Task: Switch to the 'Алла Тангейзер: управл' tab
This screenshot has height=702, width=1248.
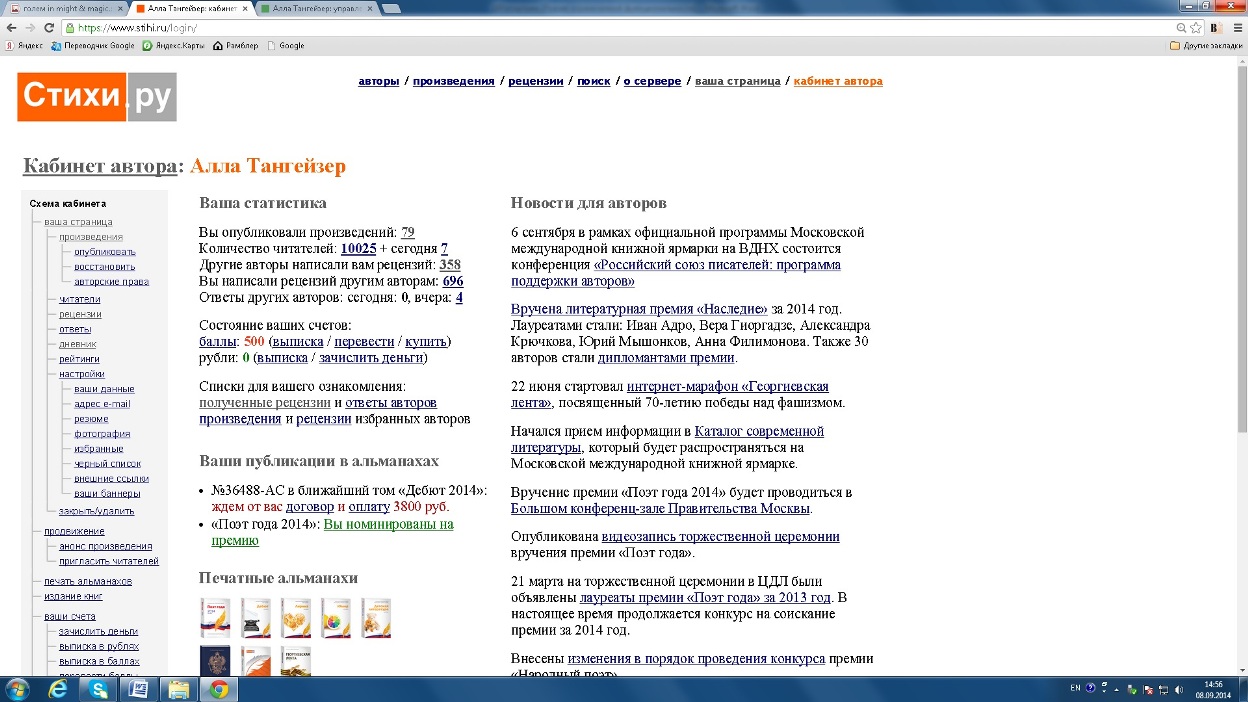Action: [x=315, y=8]
